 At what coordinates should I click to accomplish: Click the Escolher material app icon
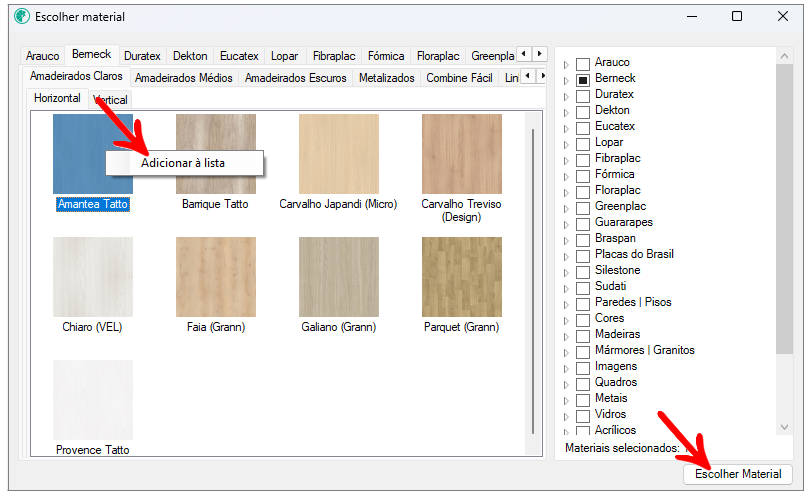22,17
